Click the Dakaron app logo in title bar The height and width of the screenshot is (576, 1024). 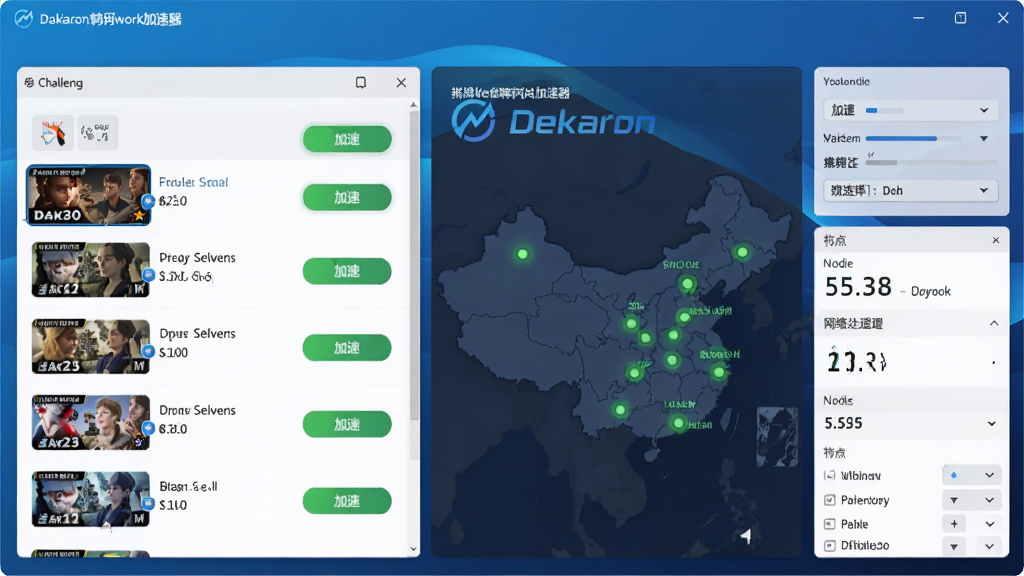pos(24,19)
